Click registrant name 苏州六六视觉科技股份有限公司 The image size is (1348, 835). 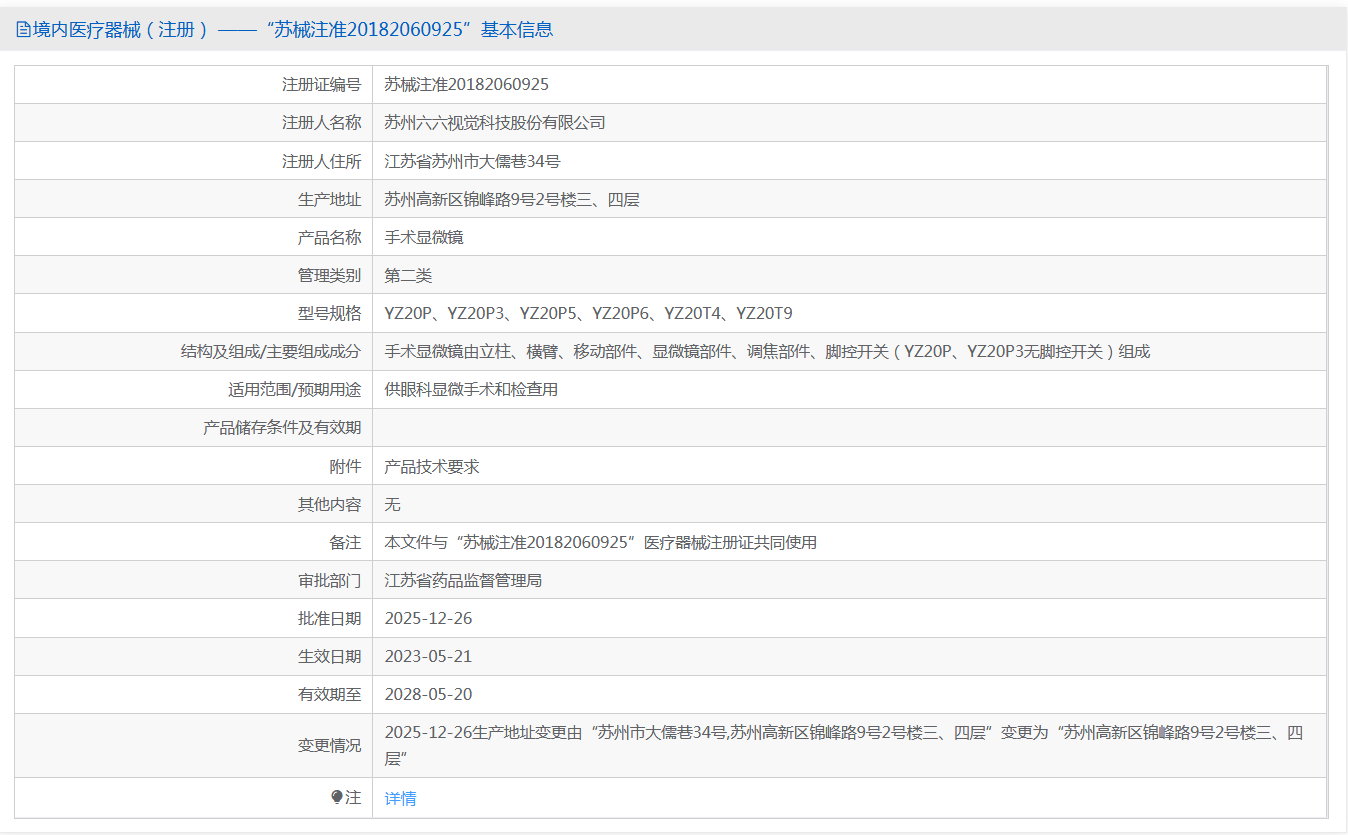[x=495, y=123]
